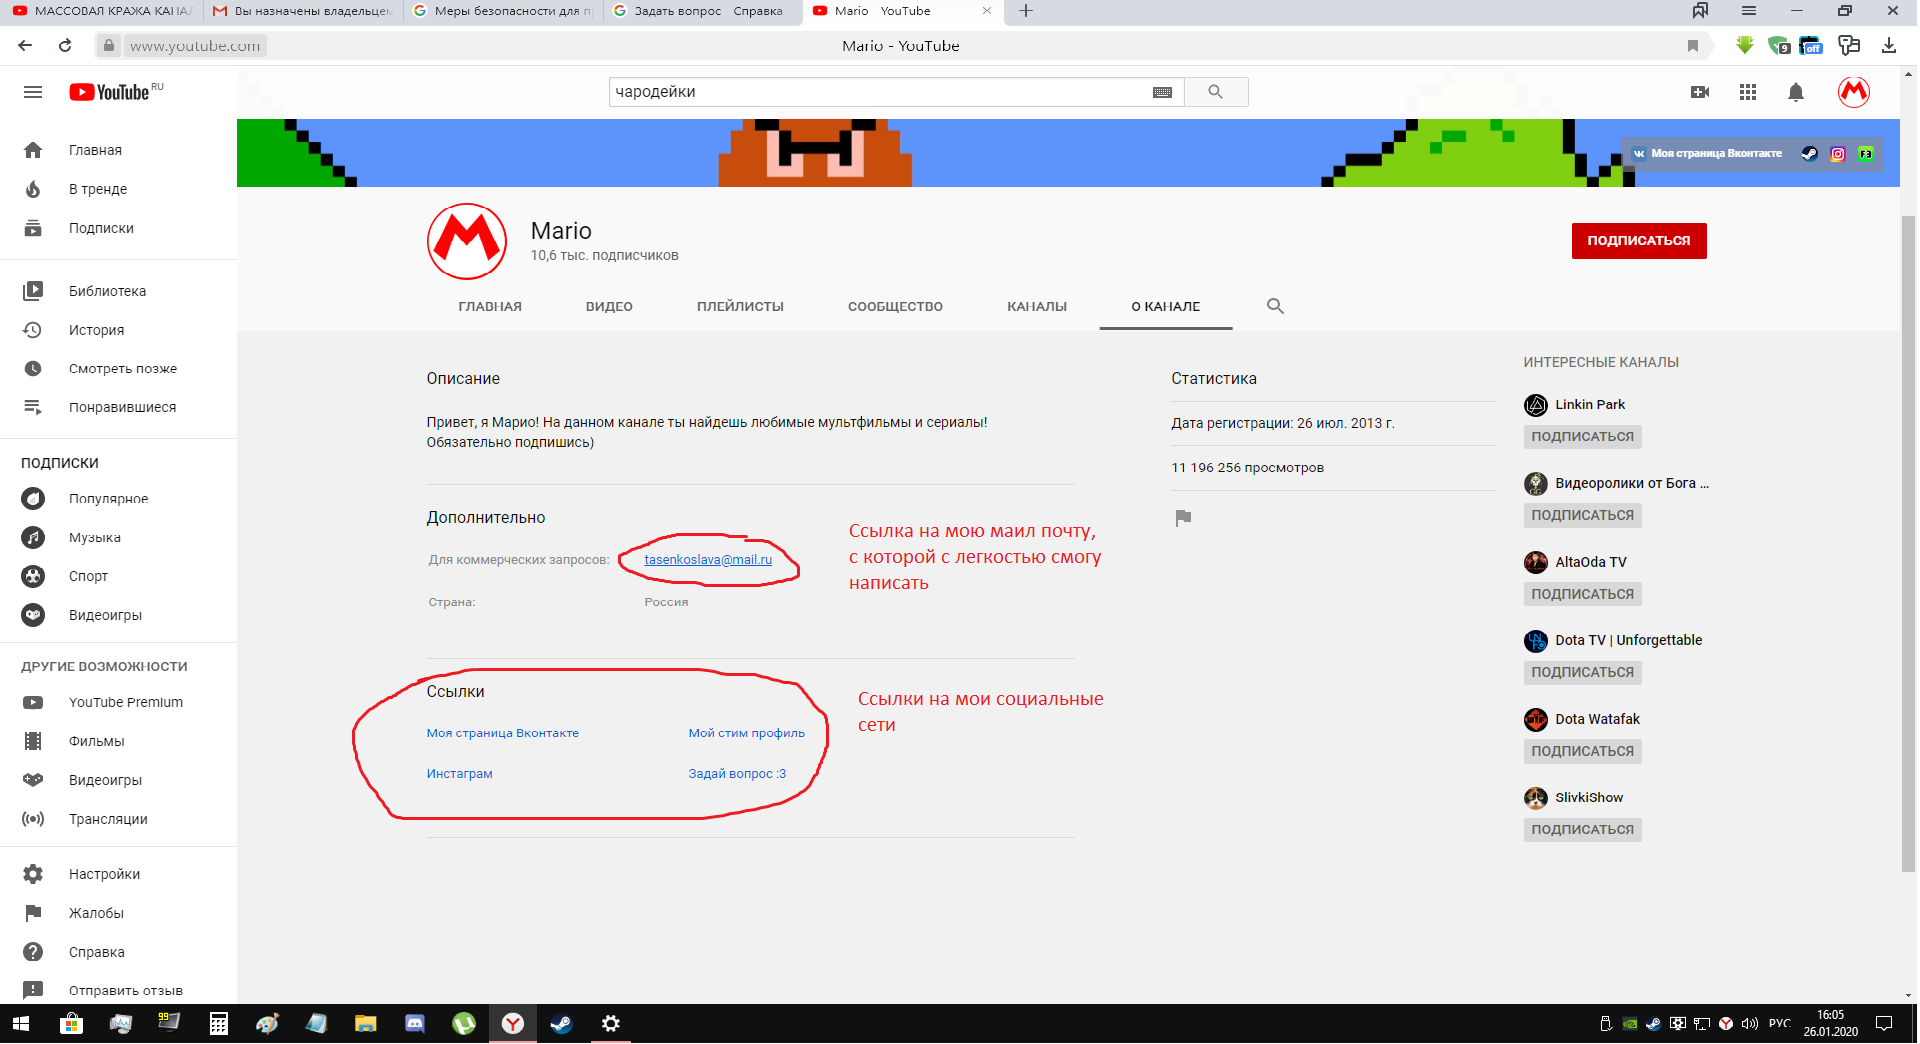The image size is (1920, 1044).
Task: Open the РУС keyboard language indicator
Action: click(x=1779, y=1024)
